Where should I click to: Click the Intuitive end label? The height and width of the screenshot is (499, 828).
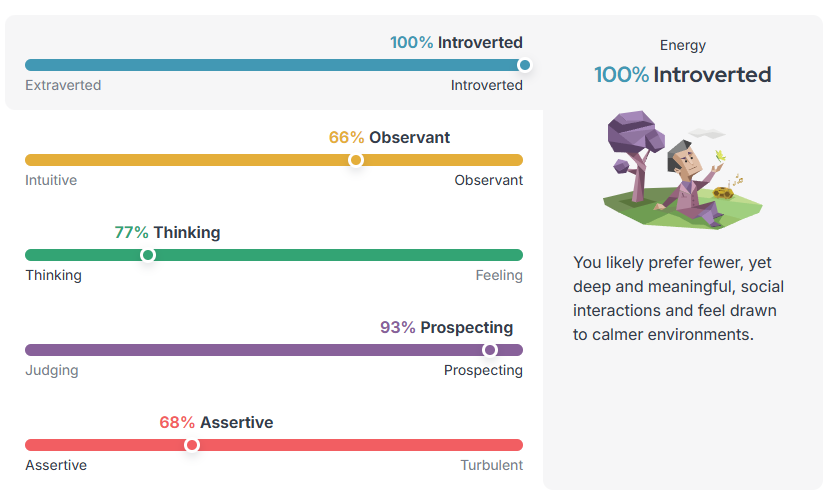(x=51, y=180)
